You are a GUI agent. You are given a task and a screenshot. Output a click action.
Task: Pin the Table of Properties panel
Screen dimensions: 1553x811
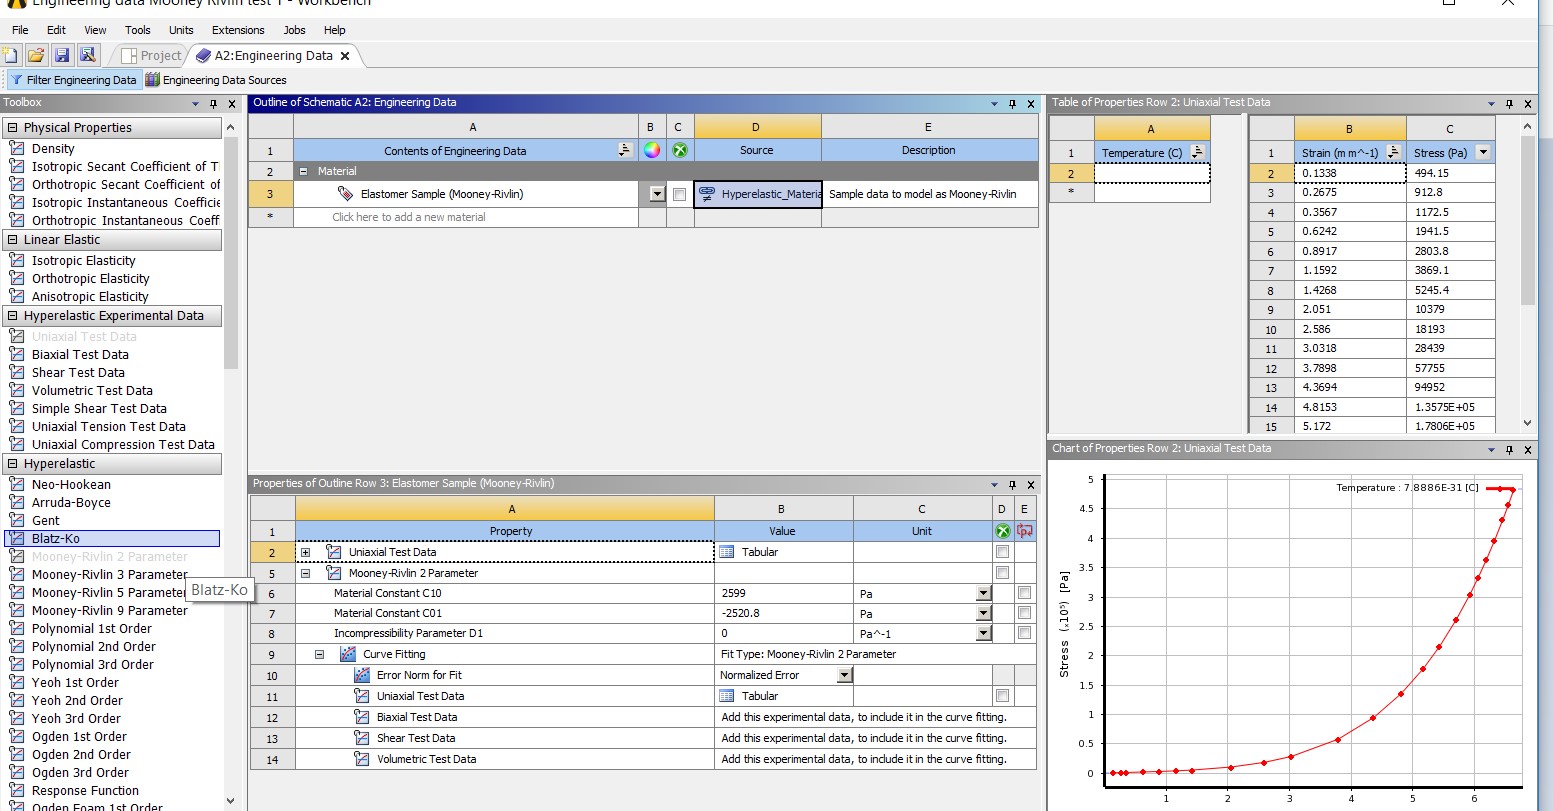click(x=1508, y=104)
